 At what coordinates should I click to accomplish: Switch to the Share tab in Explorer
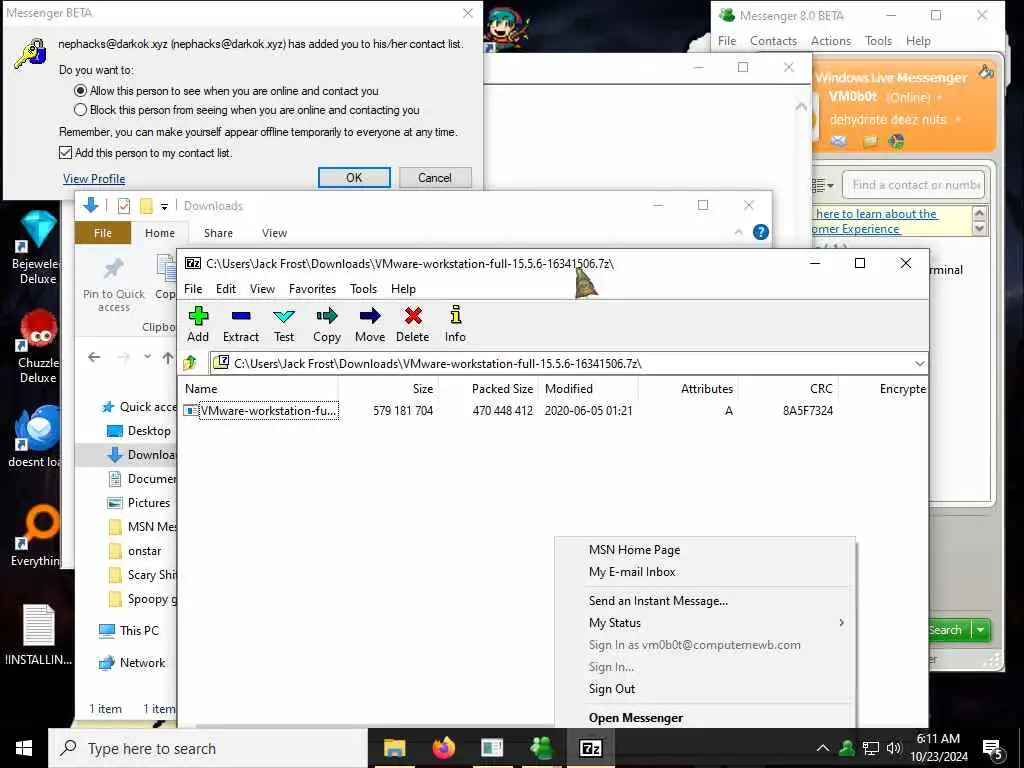point(218,233)
